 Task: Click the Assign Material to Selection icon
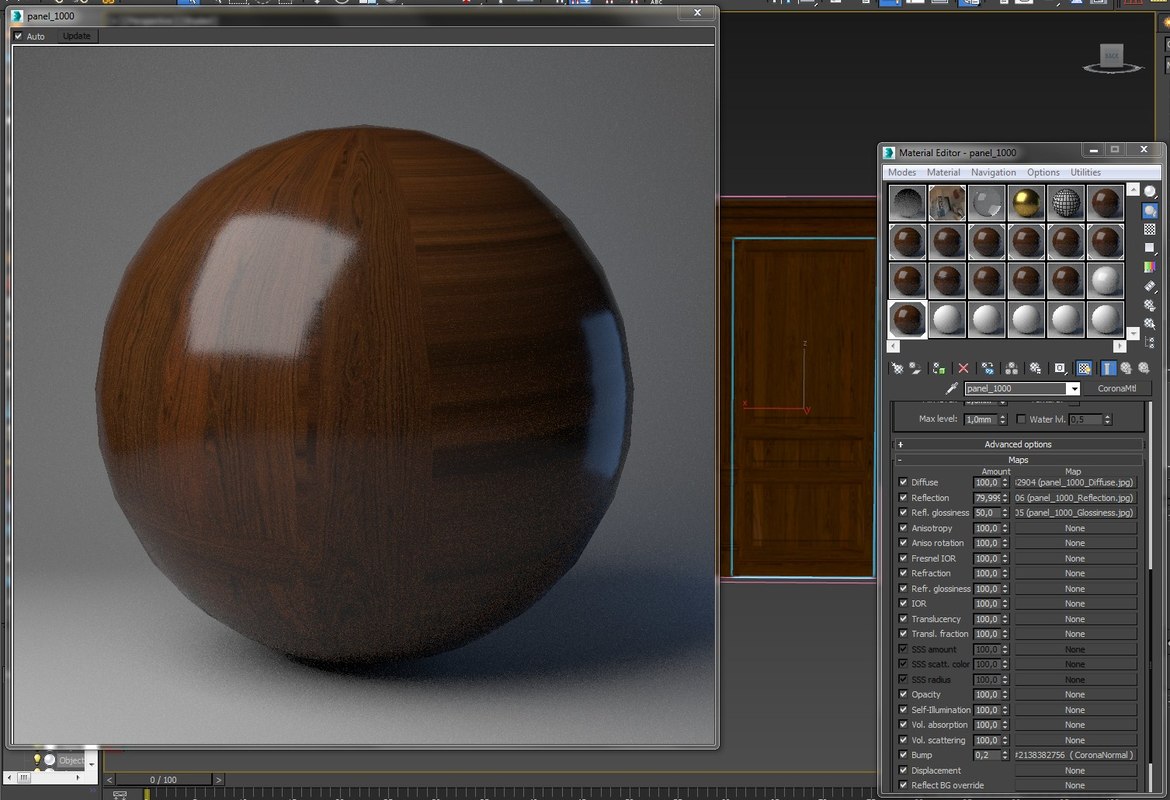click(937, 369)
